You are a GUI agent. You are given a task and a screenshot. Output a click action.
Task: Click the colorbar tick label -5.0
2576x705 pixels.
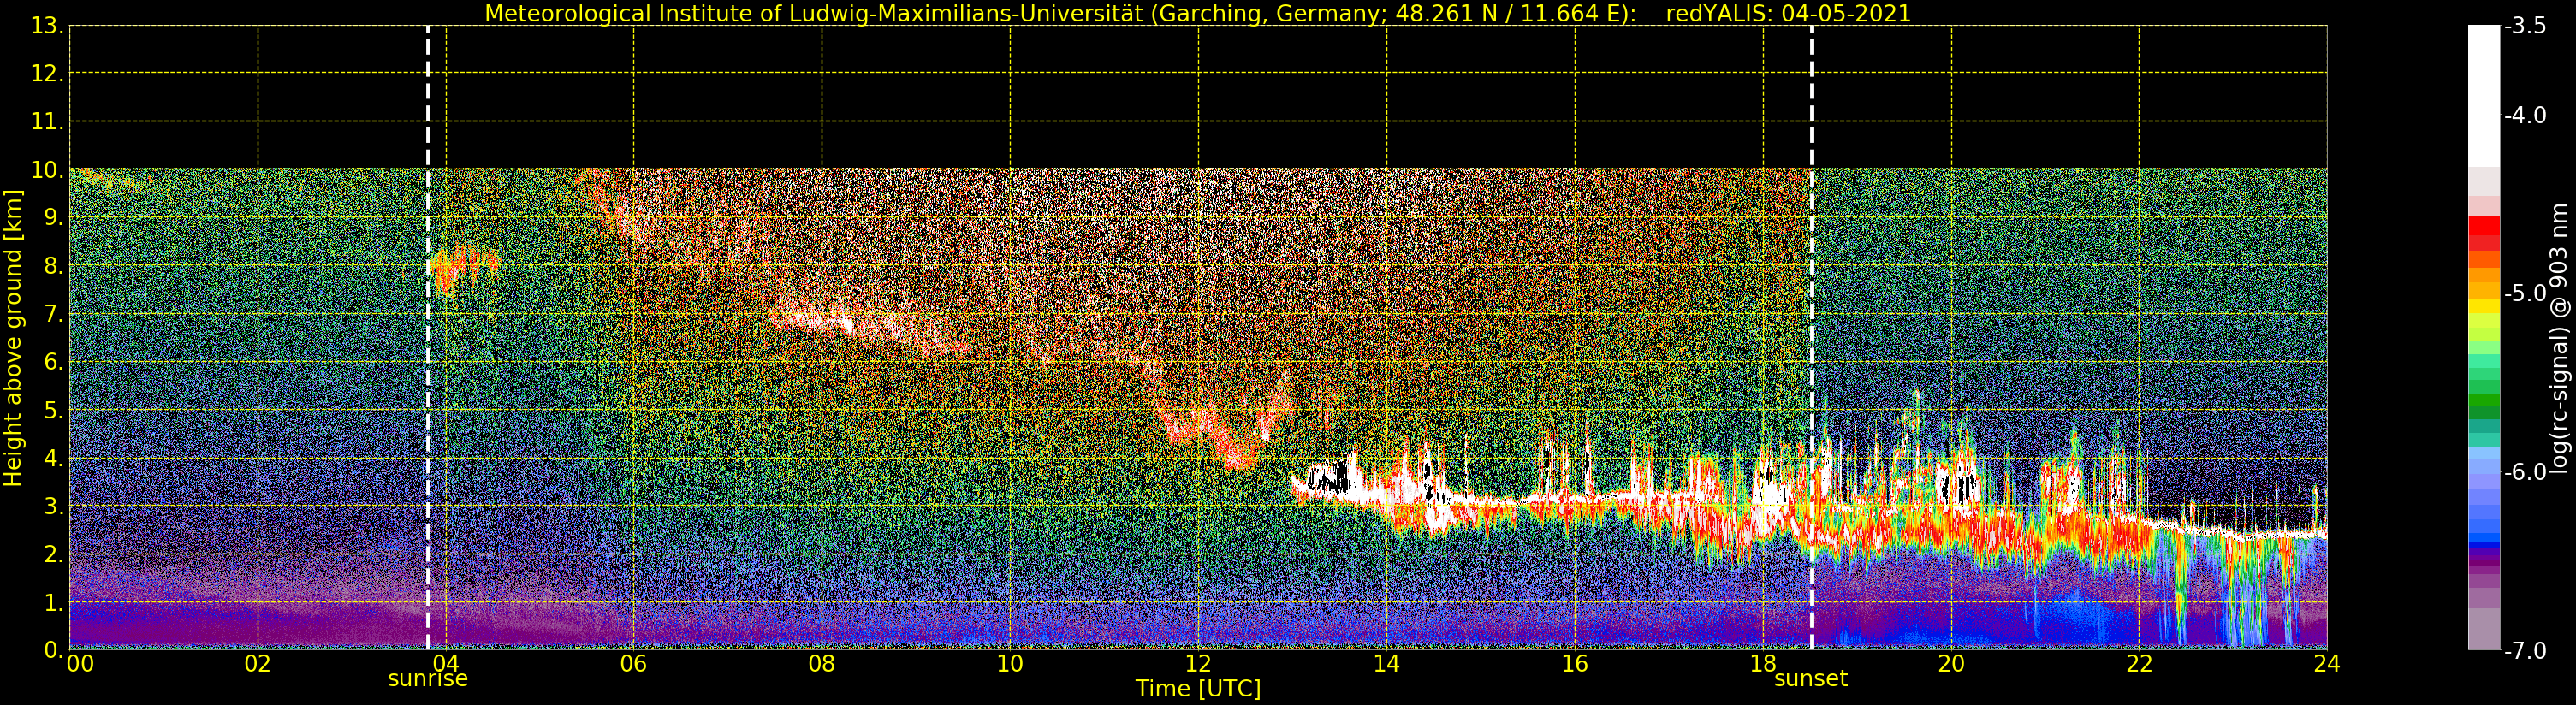pyautogui.click(x=2525, y=294)
